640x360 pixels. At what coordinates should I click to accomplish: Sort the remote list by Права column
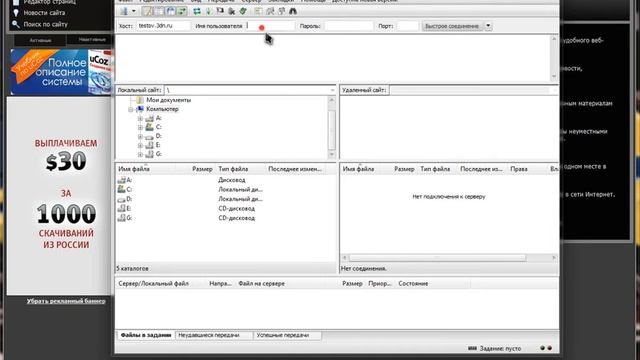pyautogui.click(x=527, y=169)
